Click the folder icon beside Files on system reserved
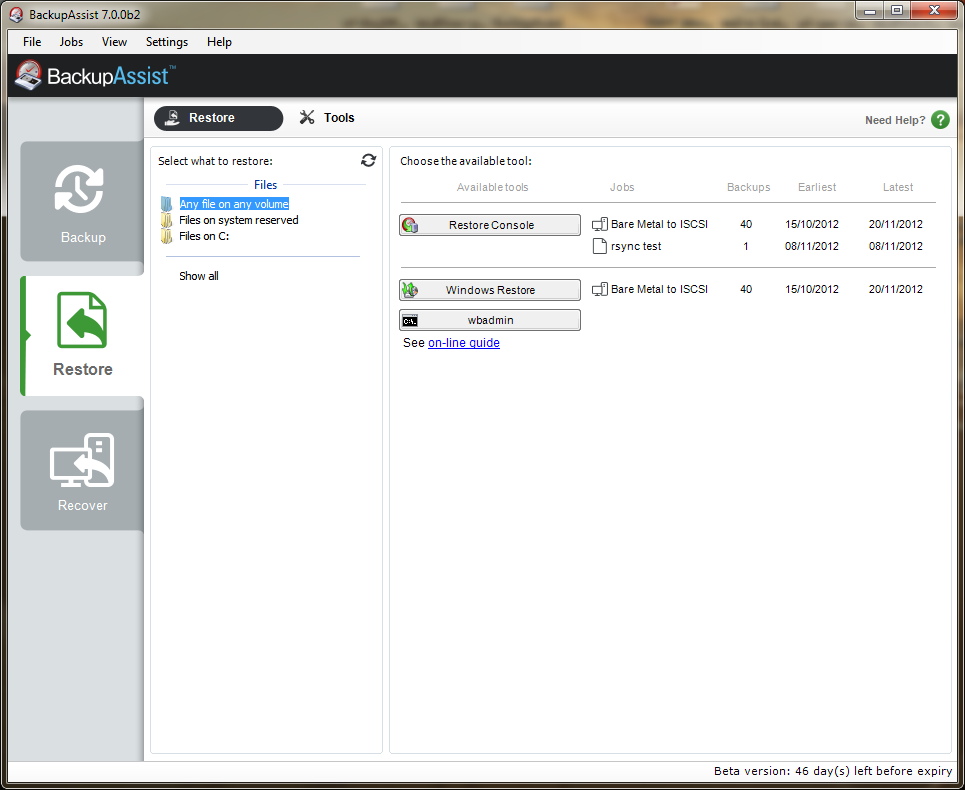Viewport: 965px width, 790px height. [x=167, y=220]
